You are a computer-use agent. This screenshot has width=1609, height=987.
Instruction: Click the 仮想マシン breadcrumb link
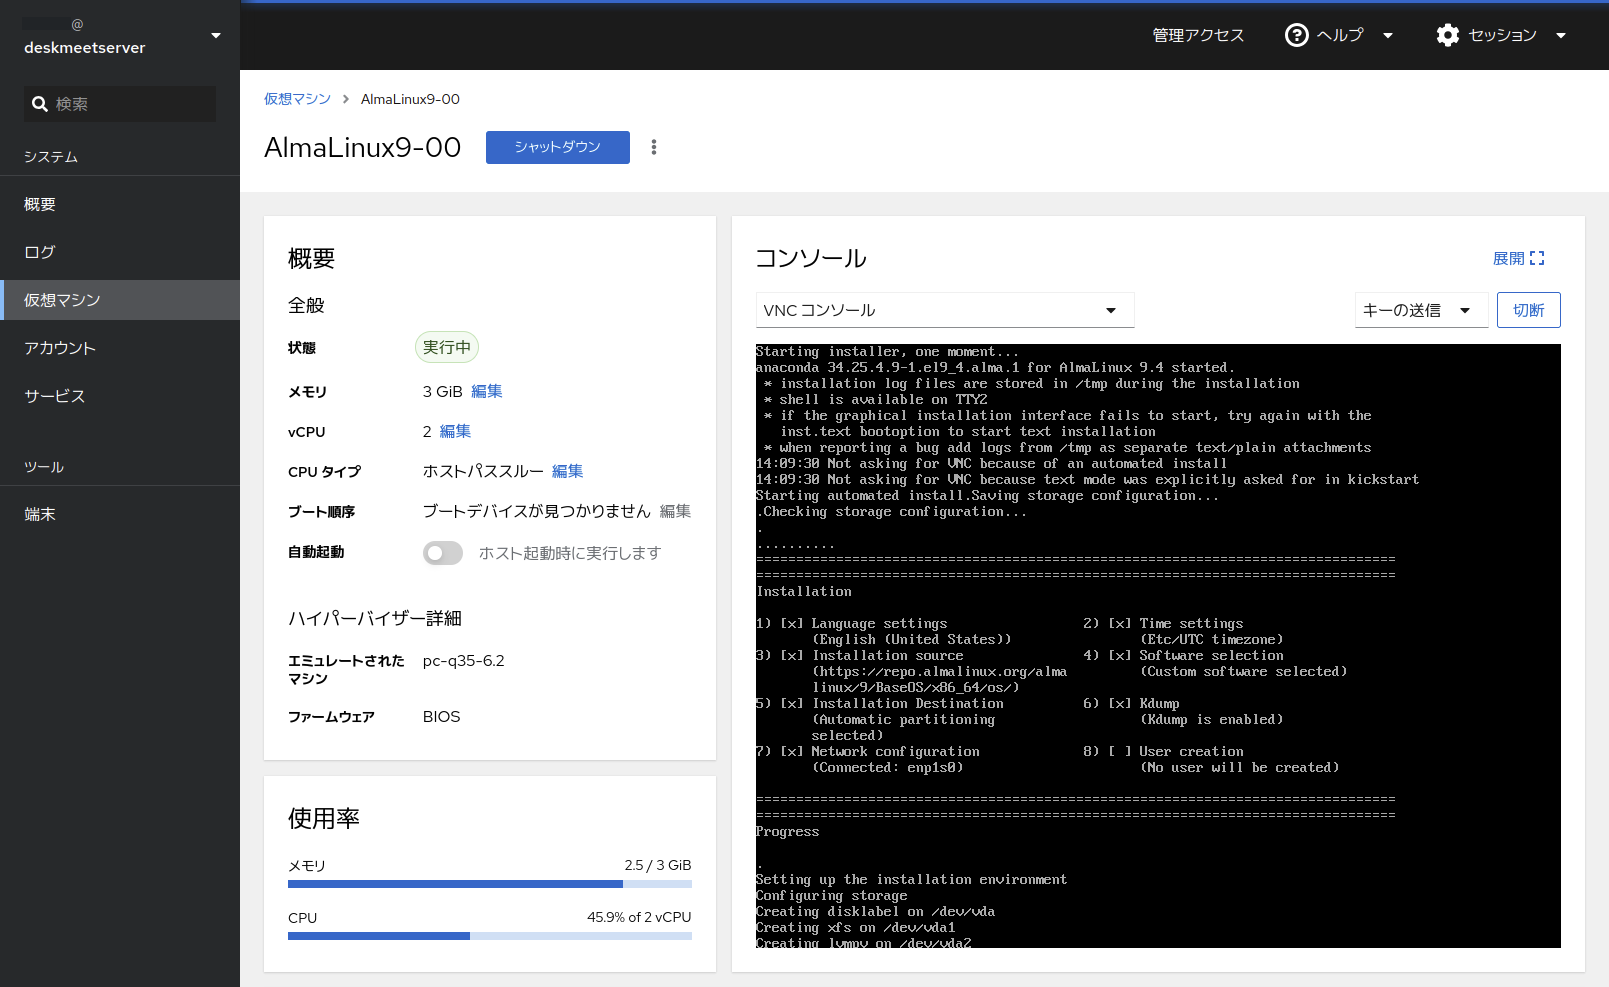pyautogui.click(x=297, y=99)
